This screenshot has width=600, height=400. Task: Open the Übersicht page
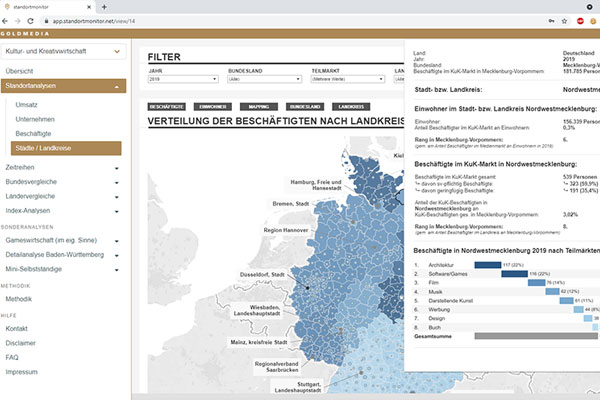click(19, 71)
